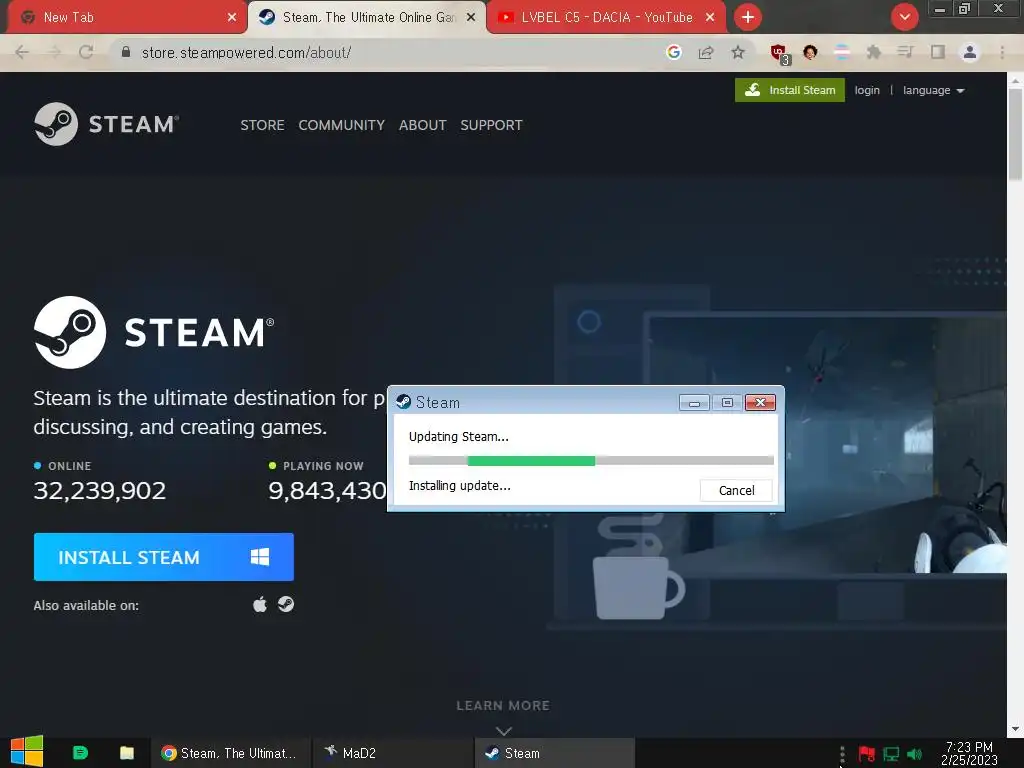Click the round avatar extension icon
Screen dimensions: 1024x768
(x=810, y=52)
